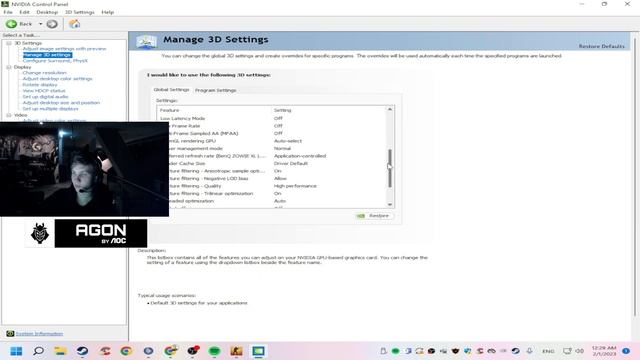640x360 pixels.
Task: Click the microphone system tray icon
Action: click(x=529, y=351)
